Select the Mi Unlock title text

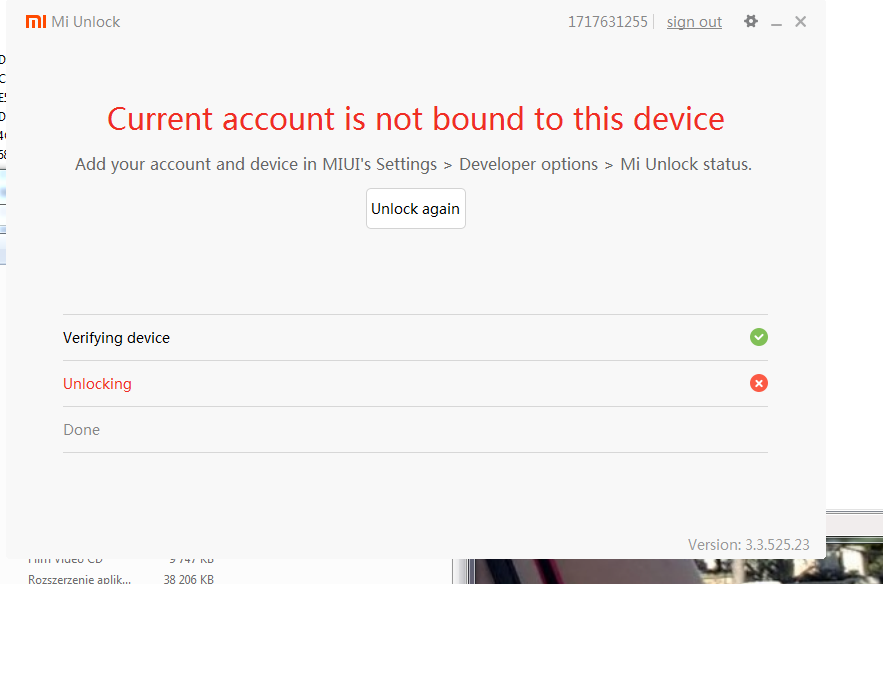[x=86, y=22]
